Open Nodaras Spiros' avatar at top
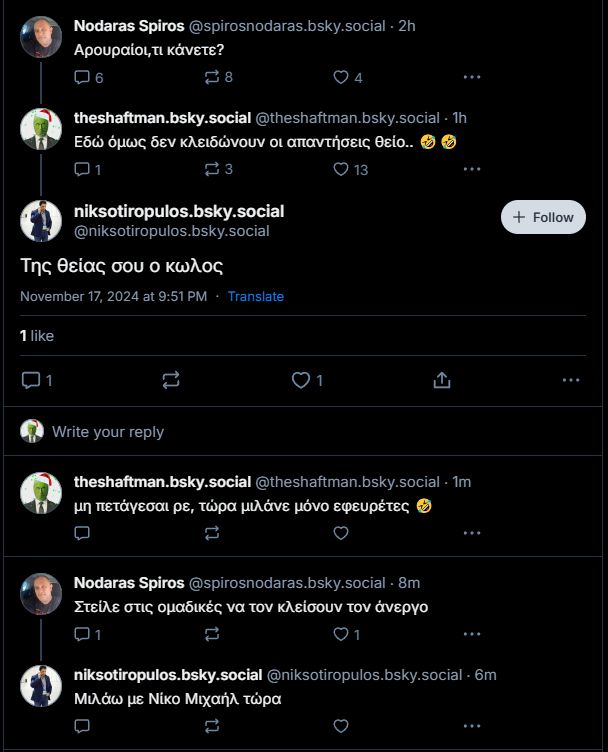 [41, 36]
